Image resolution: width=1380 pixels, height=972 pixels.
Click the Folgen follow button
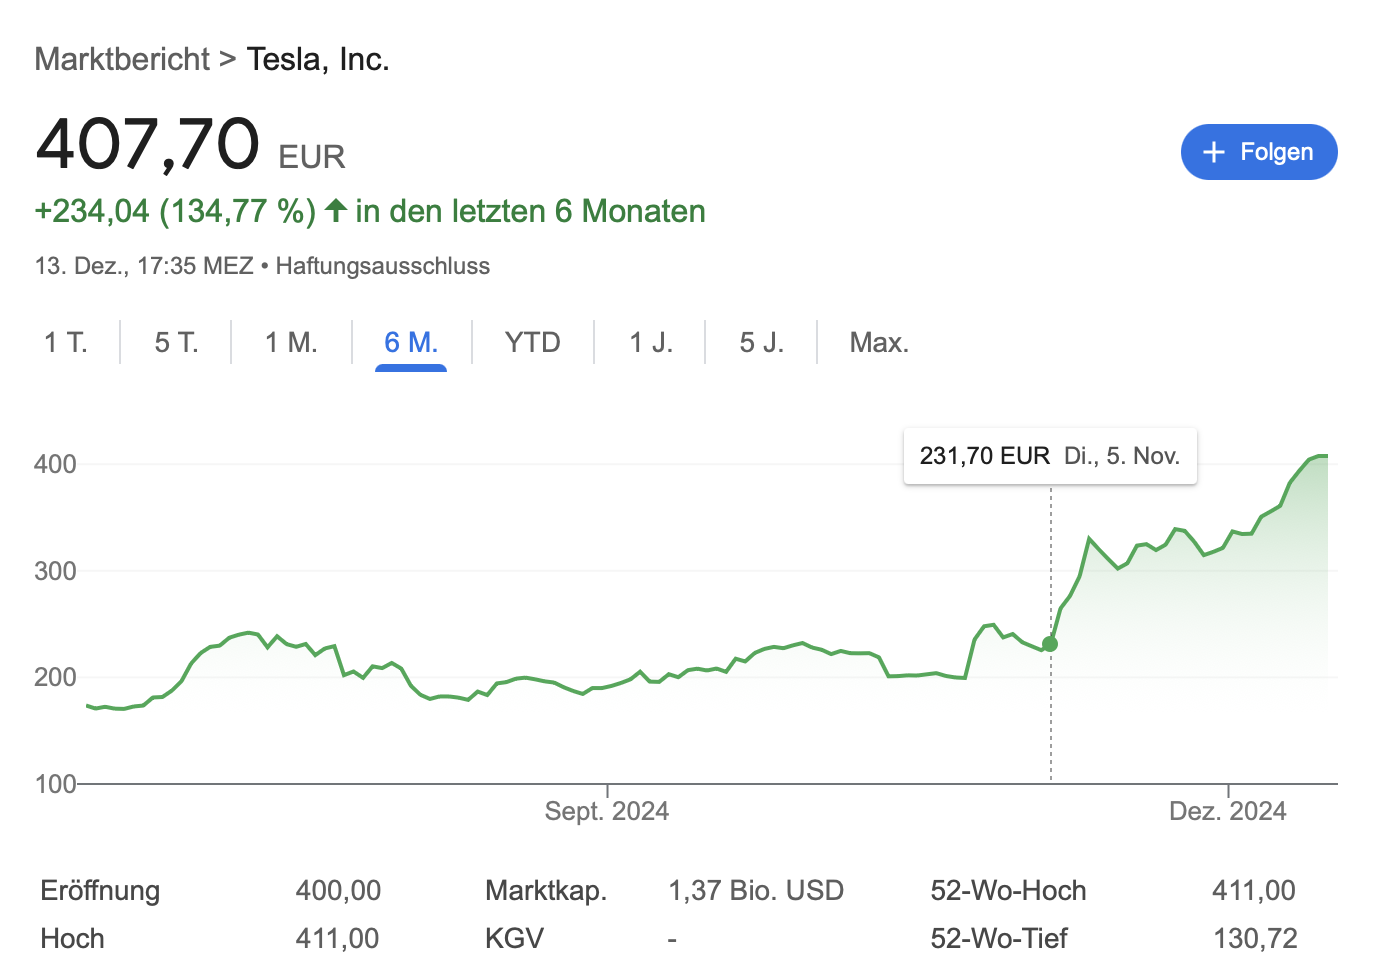[1258, 152]
